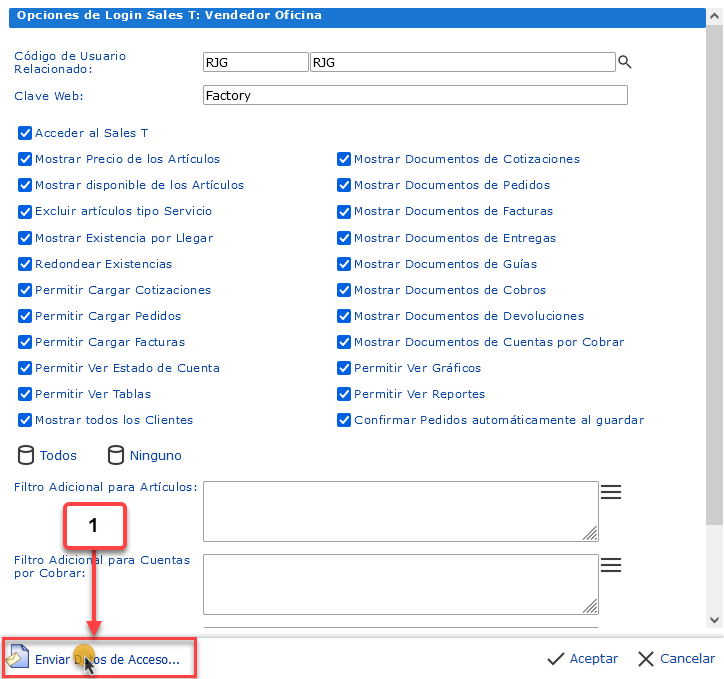Uncheck Permitir Cargar Cotizaciones
This screenshot has height=679, width=724.
(25, 290)
